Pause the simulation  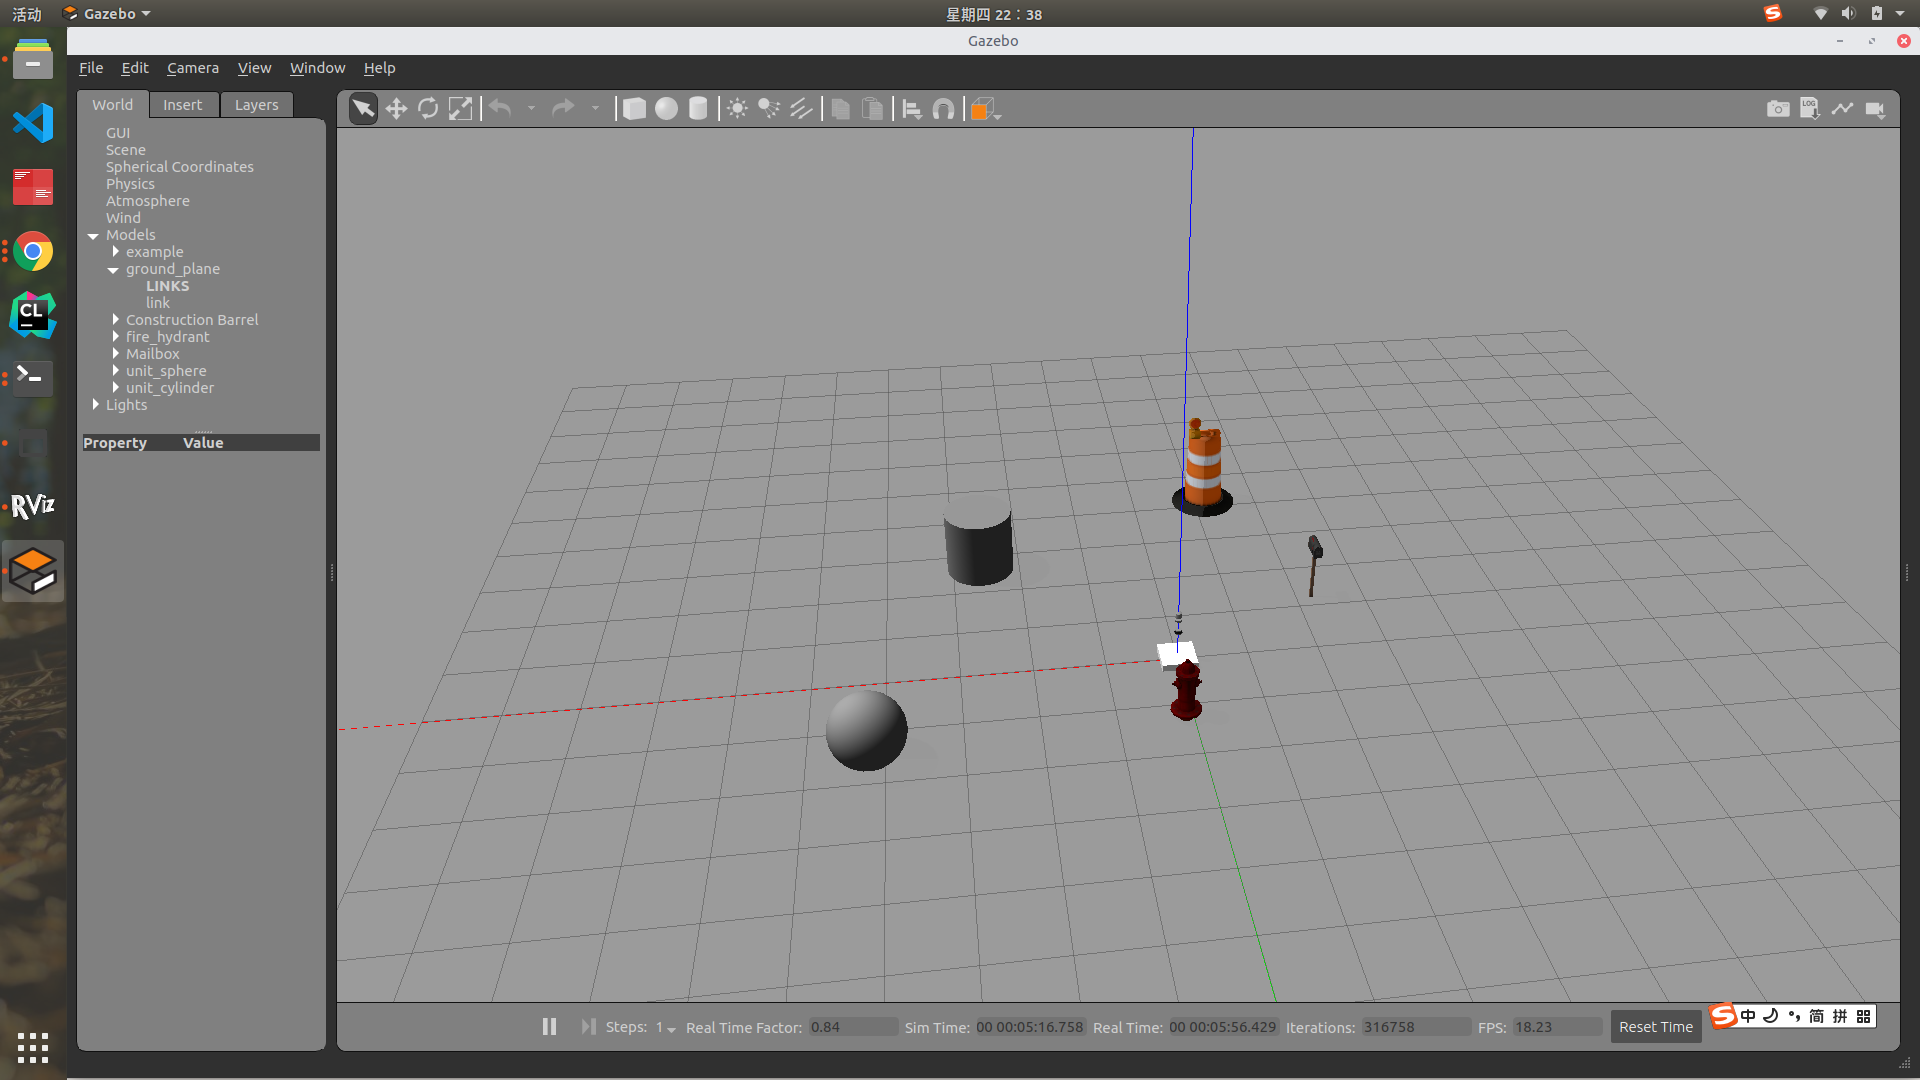pyautogui.click(x=549, y=1027)
